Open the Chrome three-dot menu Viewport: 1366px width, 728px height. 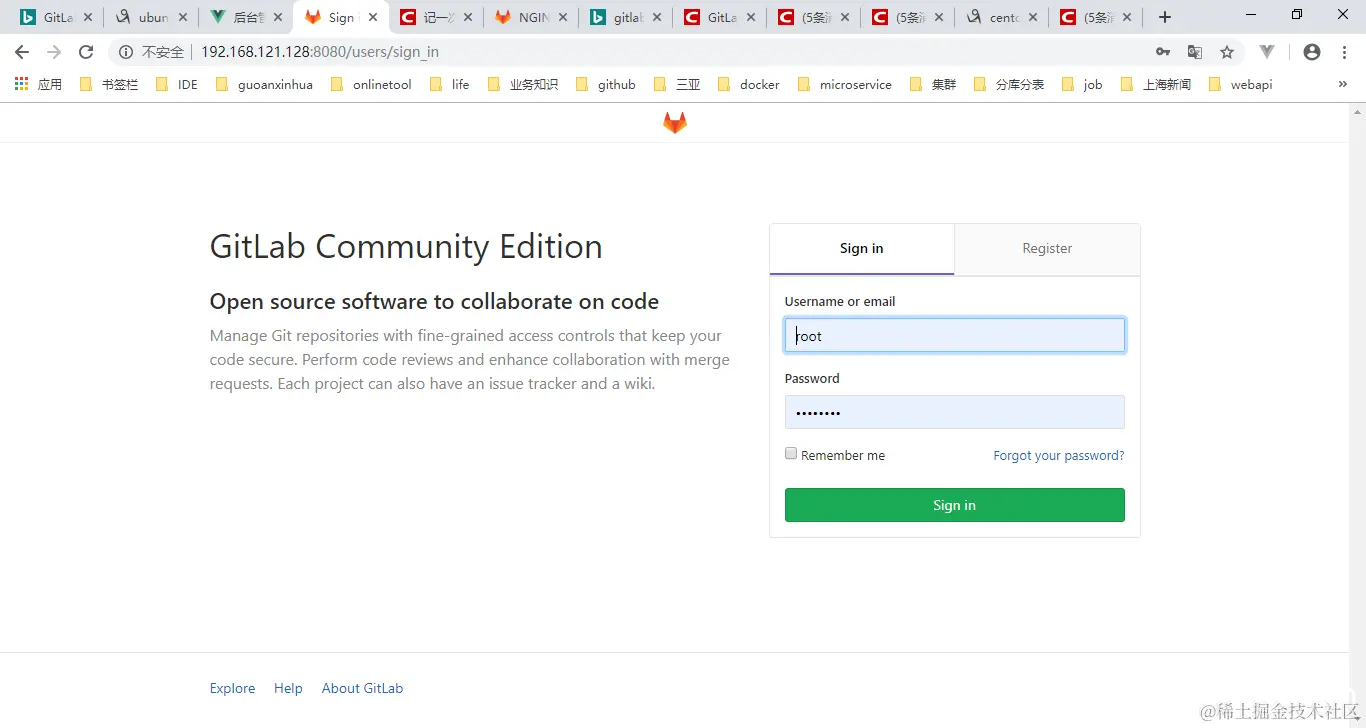click(x=1344, y=52)
